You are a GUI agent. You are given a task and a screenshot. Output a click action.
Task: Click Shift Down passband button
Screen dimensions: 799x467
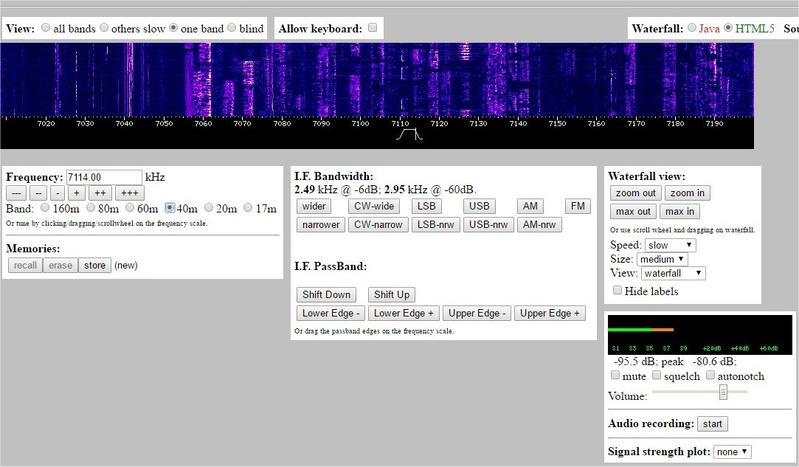click(326, 295)
